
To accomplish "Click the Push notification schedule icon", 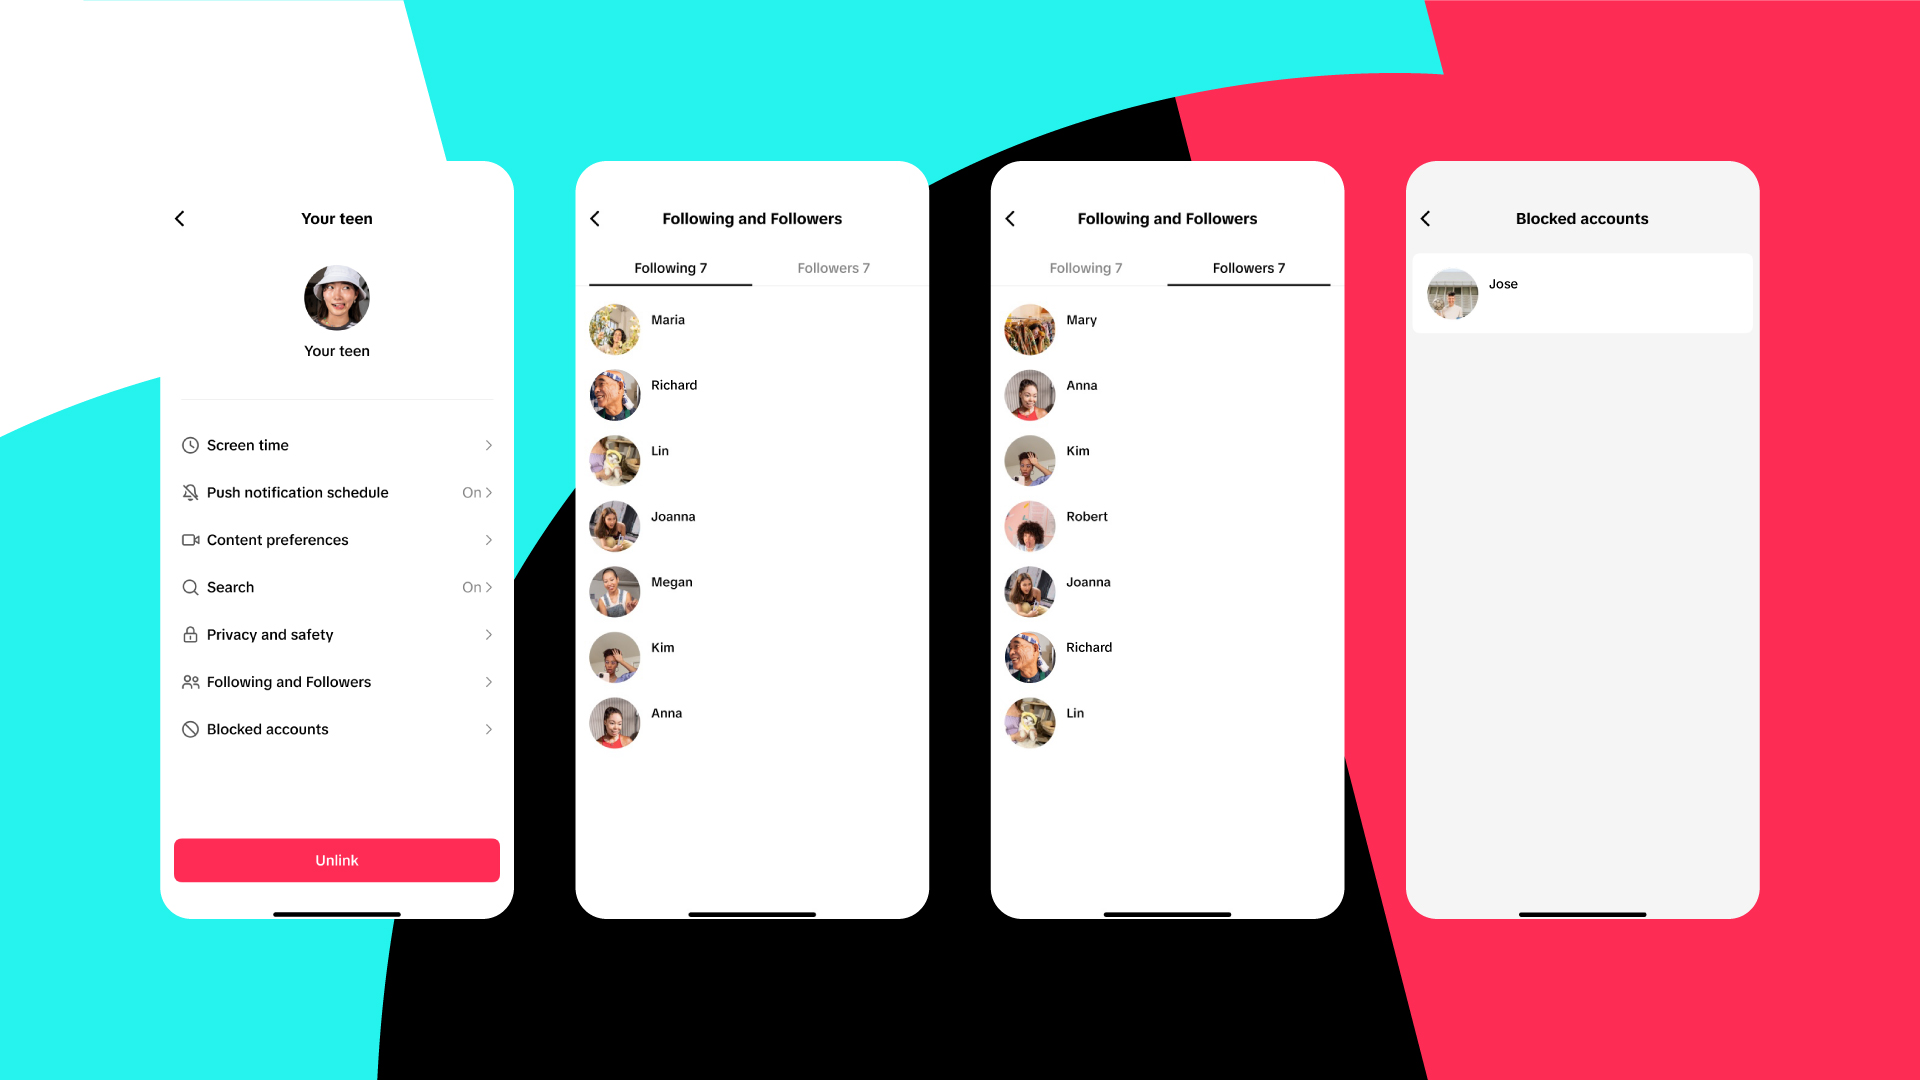I will (190, 491).
